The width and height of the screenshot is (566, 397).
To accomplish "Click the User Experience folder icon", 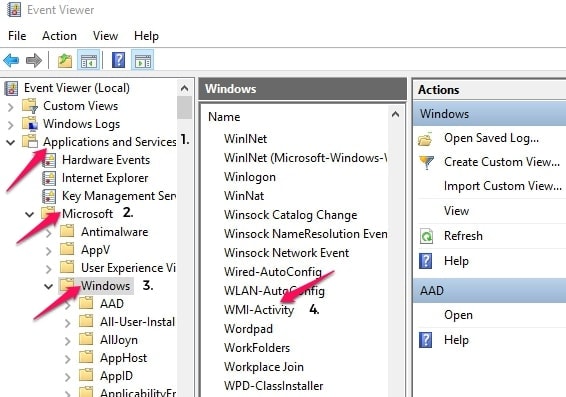I will coord(67,267).
